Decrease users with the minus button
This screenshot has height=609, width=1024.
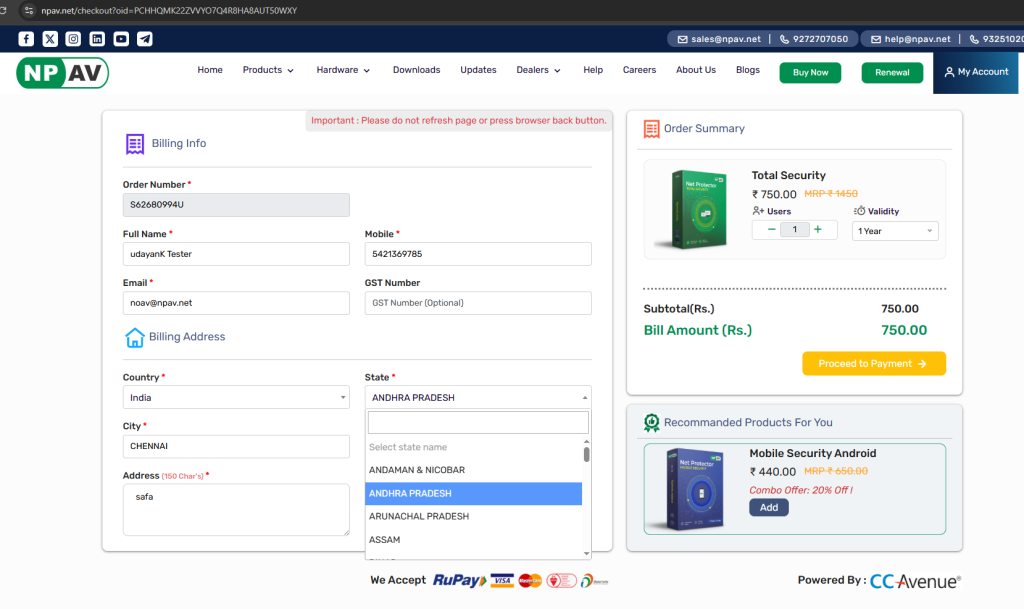tap(771, 230)
